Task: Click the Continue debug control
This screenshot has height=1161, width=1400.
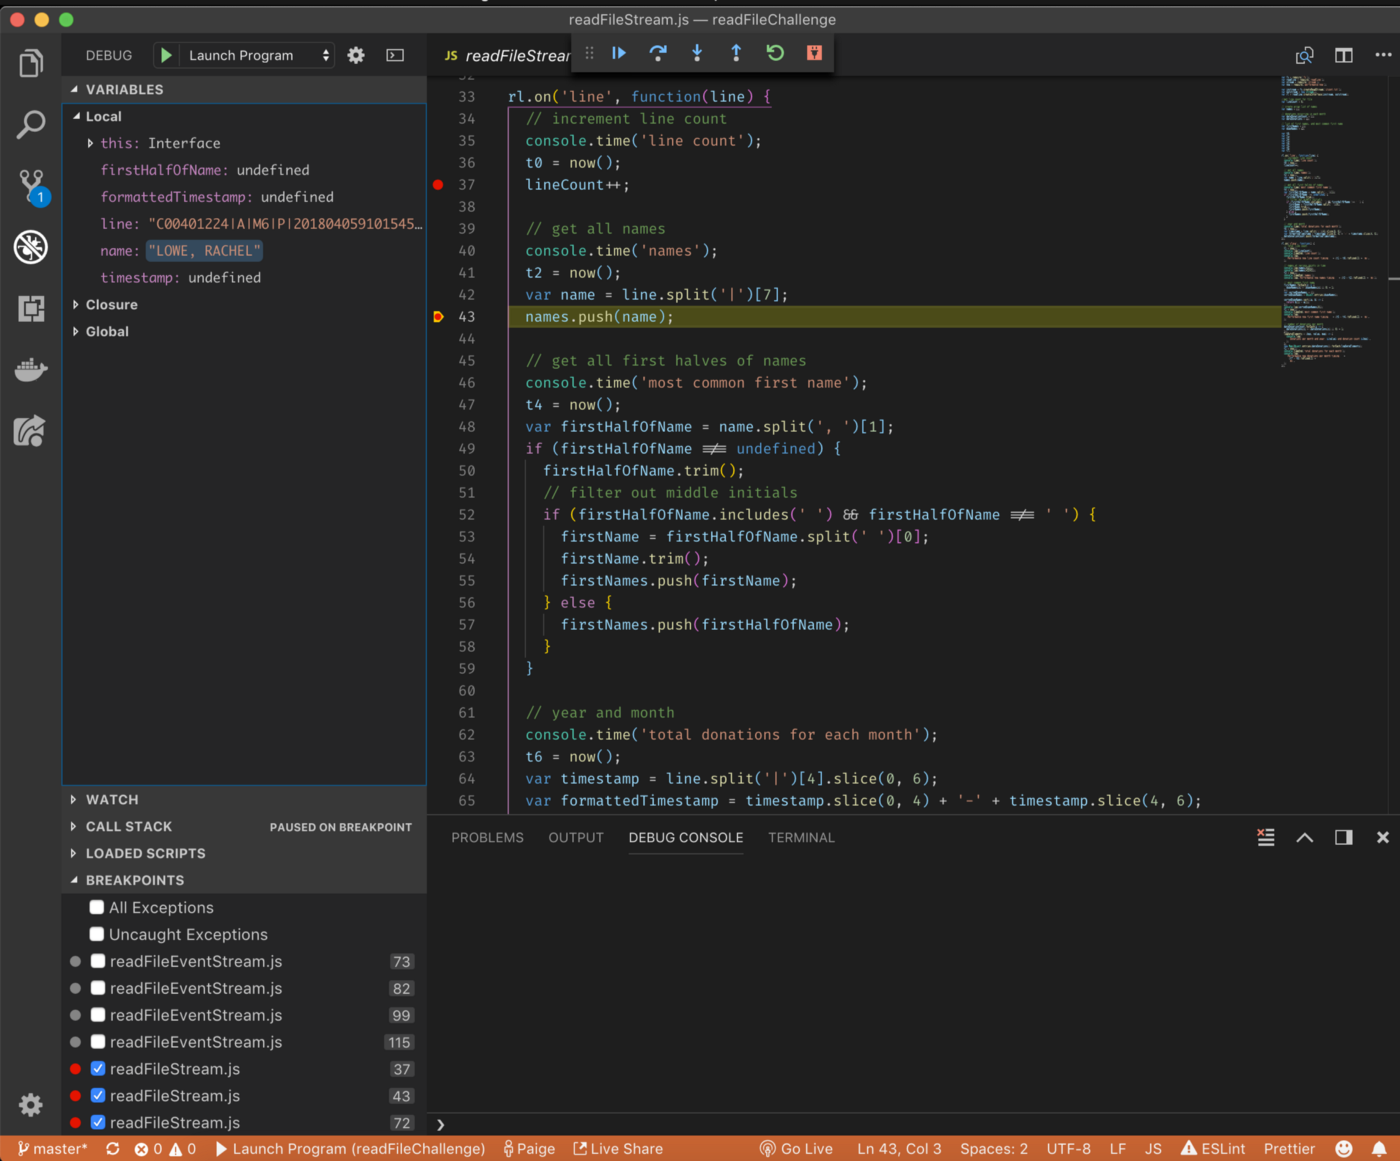Action: pyautogui.click(x=618, y=53)
